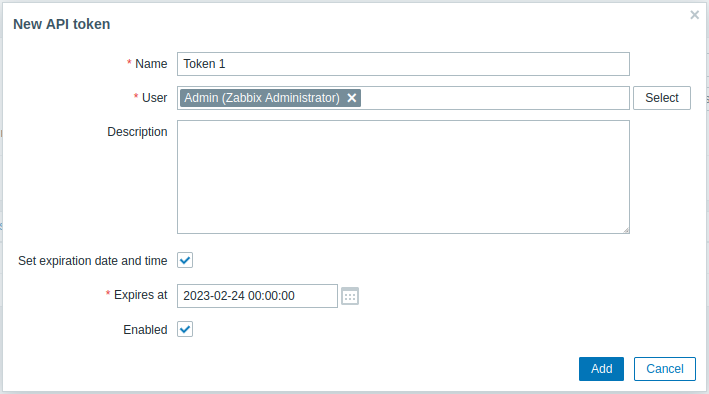The width and height of the screenshot is (709, 394).
Task: Open the calendar date picker icon
Action: point(350,296)
